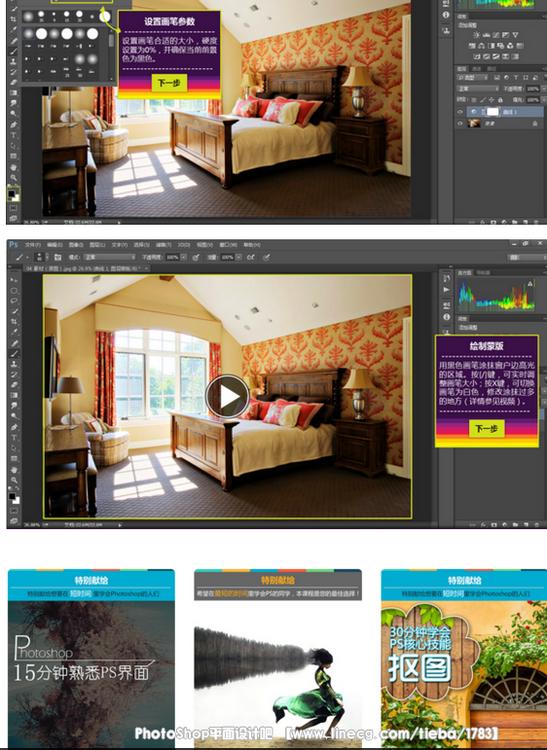Open the 30分钟学会PS核心技能 抠图 course card

pos(464,659)
